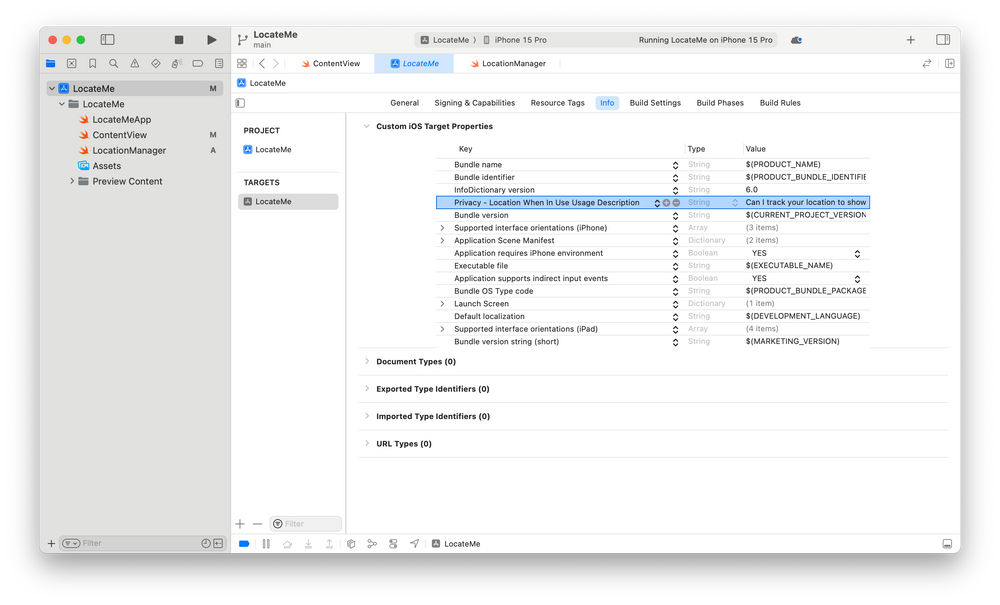
Task: Show the Issue navigator warning triangle
Action: point(135,63)
